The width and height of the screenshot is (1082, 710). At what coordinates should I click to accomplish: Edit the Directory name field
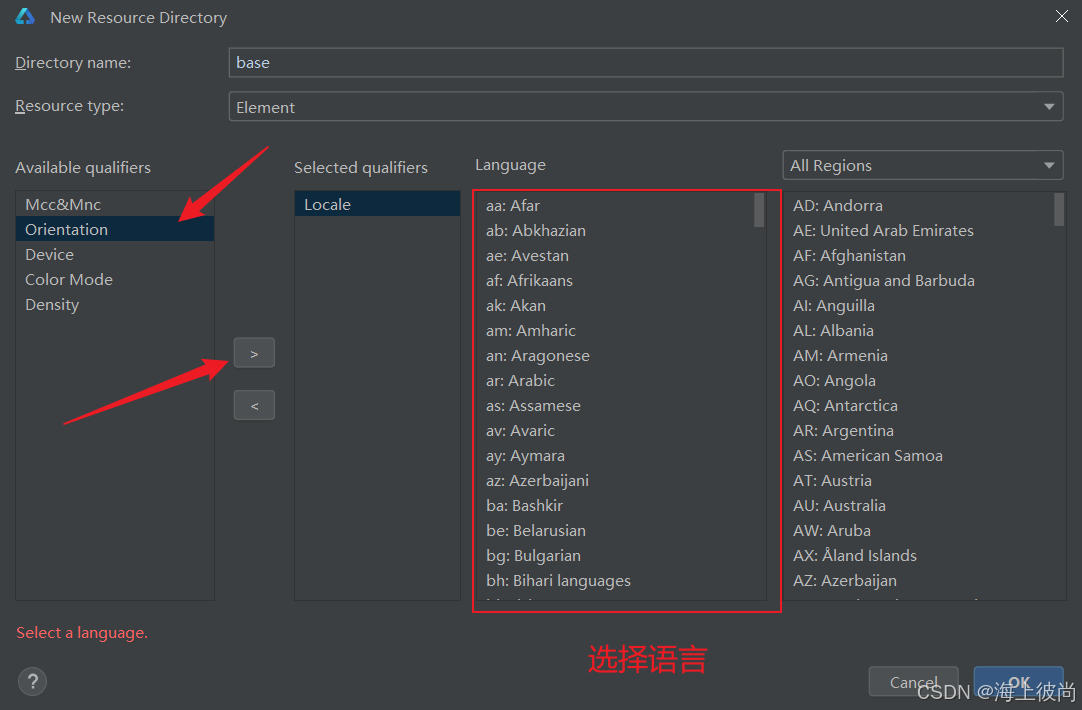pos(646,63)
